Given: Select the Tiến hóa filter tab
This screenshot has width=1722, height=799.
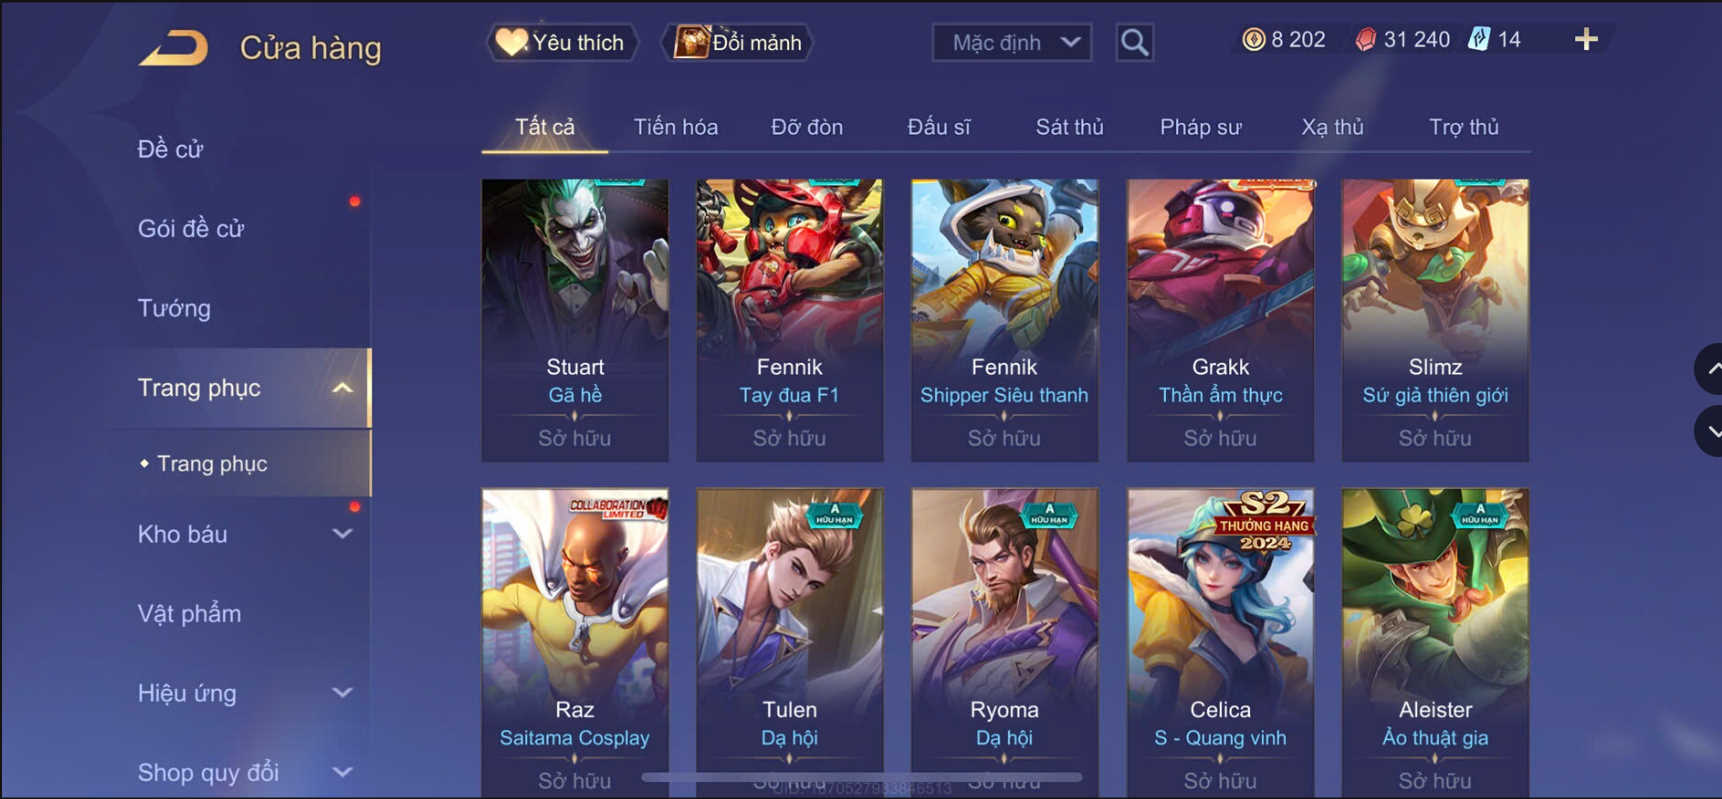Looking at the screenshot, I should pyautogui.click(x=675, y=127).
